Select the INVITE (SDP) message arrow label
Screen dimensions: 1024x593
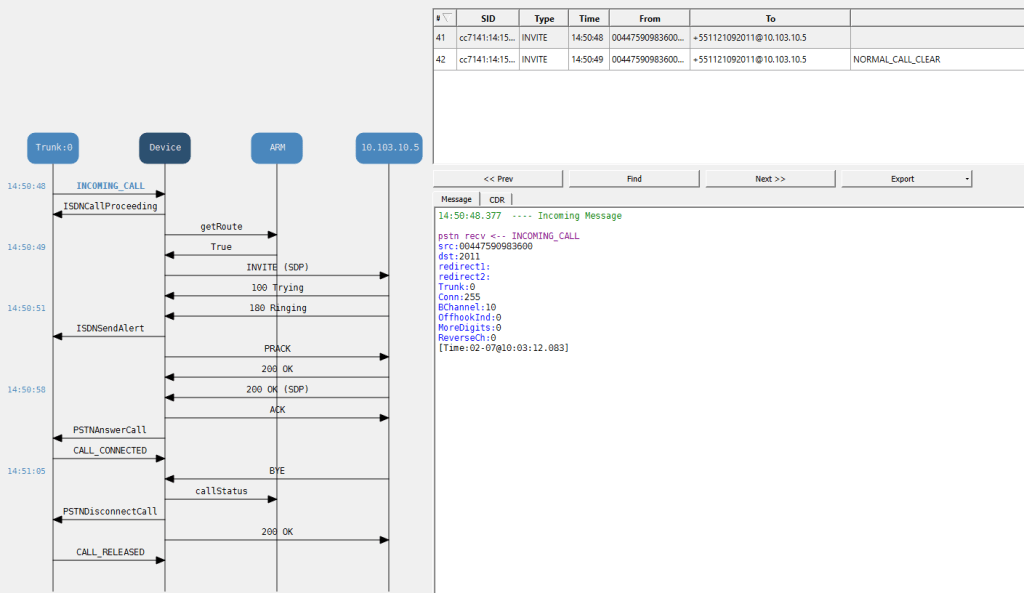[x=277, y=267]
